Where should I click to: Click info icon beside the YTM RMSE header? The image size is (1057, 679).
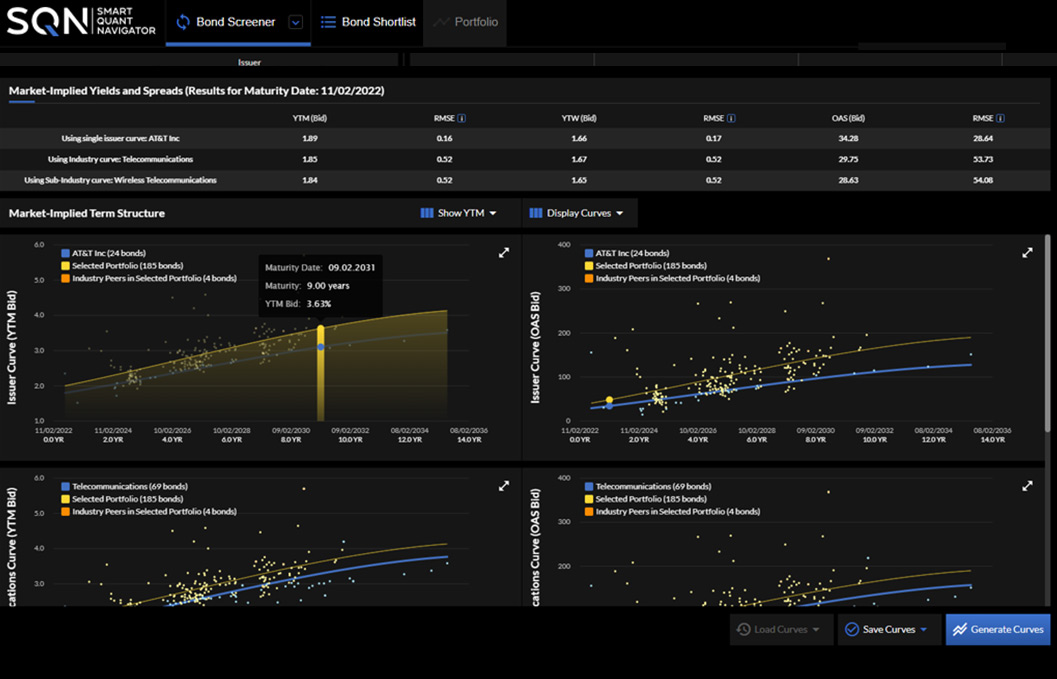pos(461,118)
